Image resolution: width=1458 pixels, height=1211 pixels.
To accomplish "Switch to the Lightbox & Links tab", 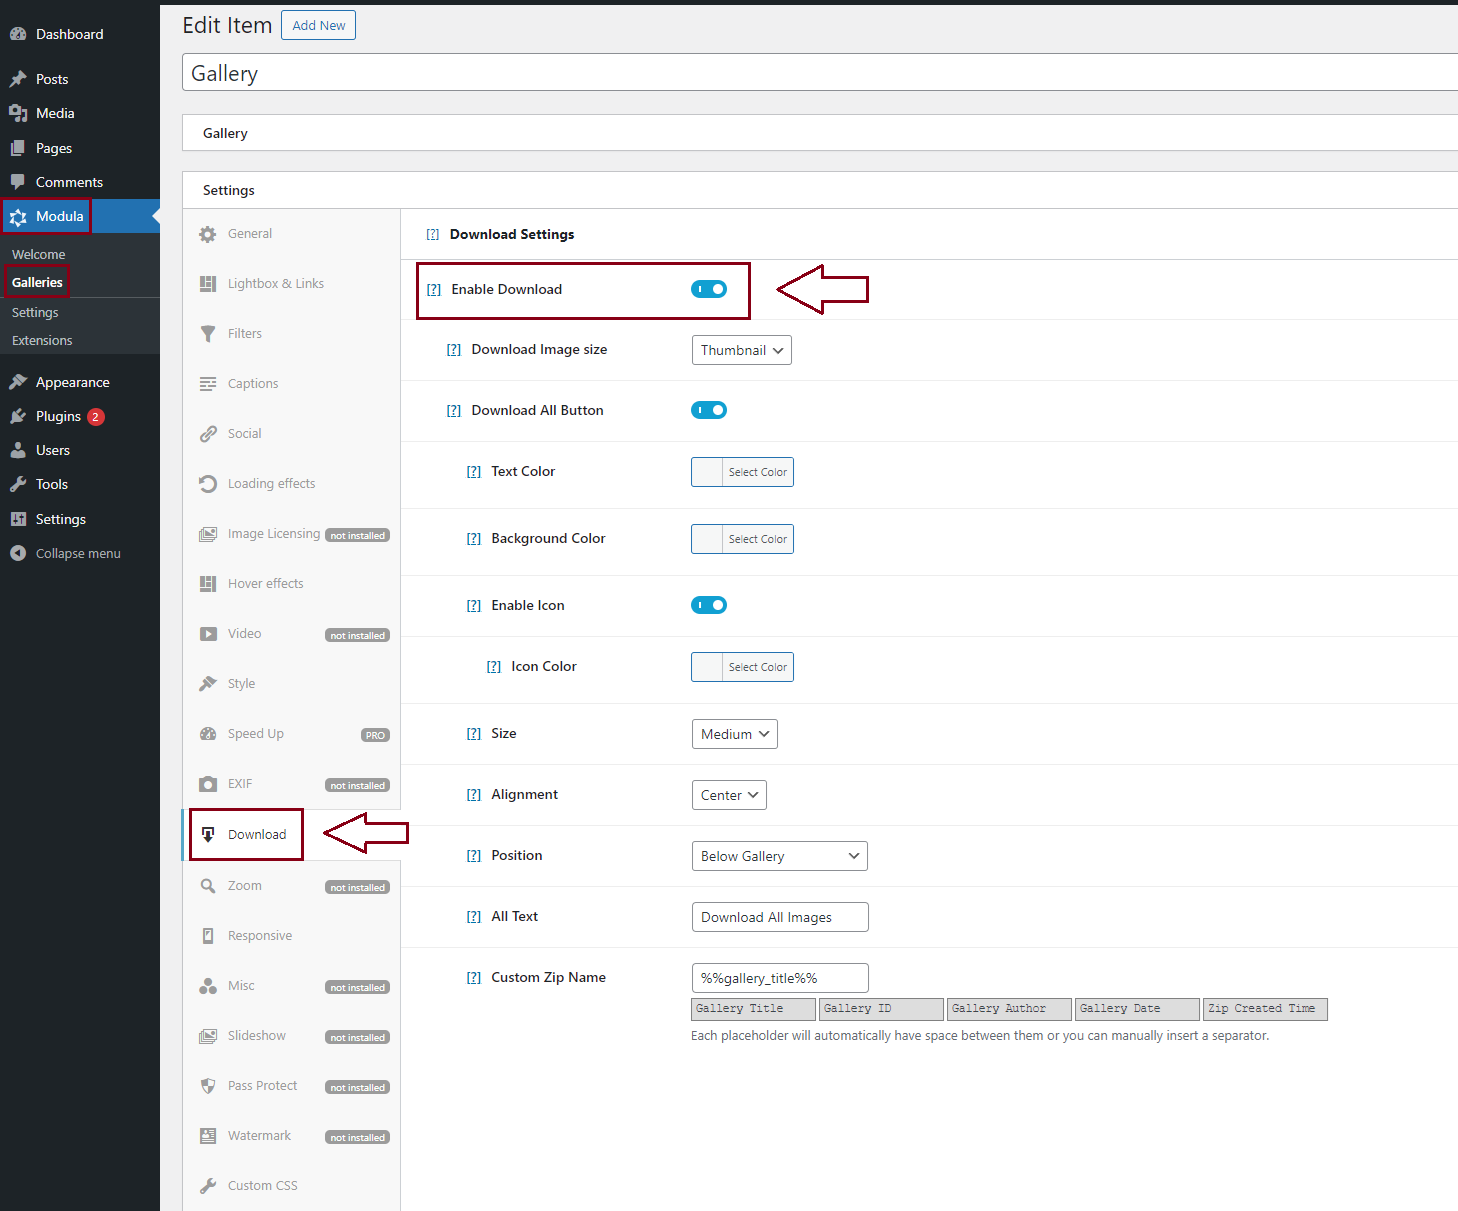I will tap(275, 284).
